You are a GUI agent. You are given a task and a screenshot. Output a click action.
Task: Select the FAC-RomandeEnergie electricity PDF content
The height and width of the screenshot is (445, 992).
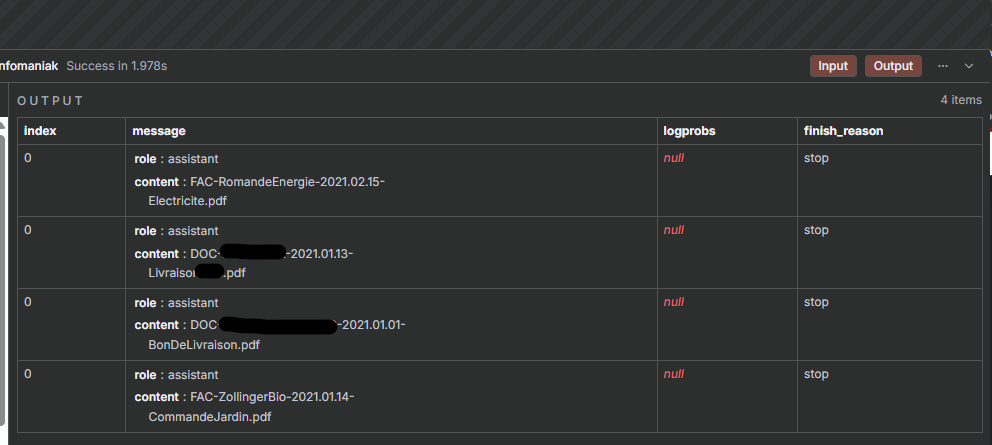pos(260,191)
